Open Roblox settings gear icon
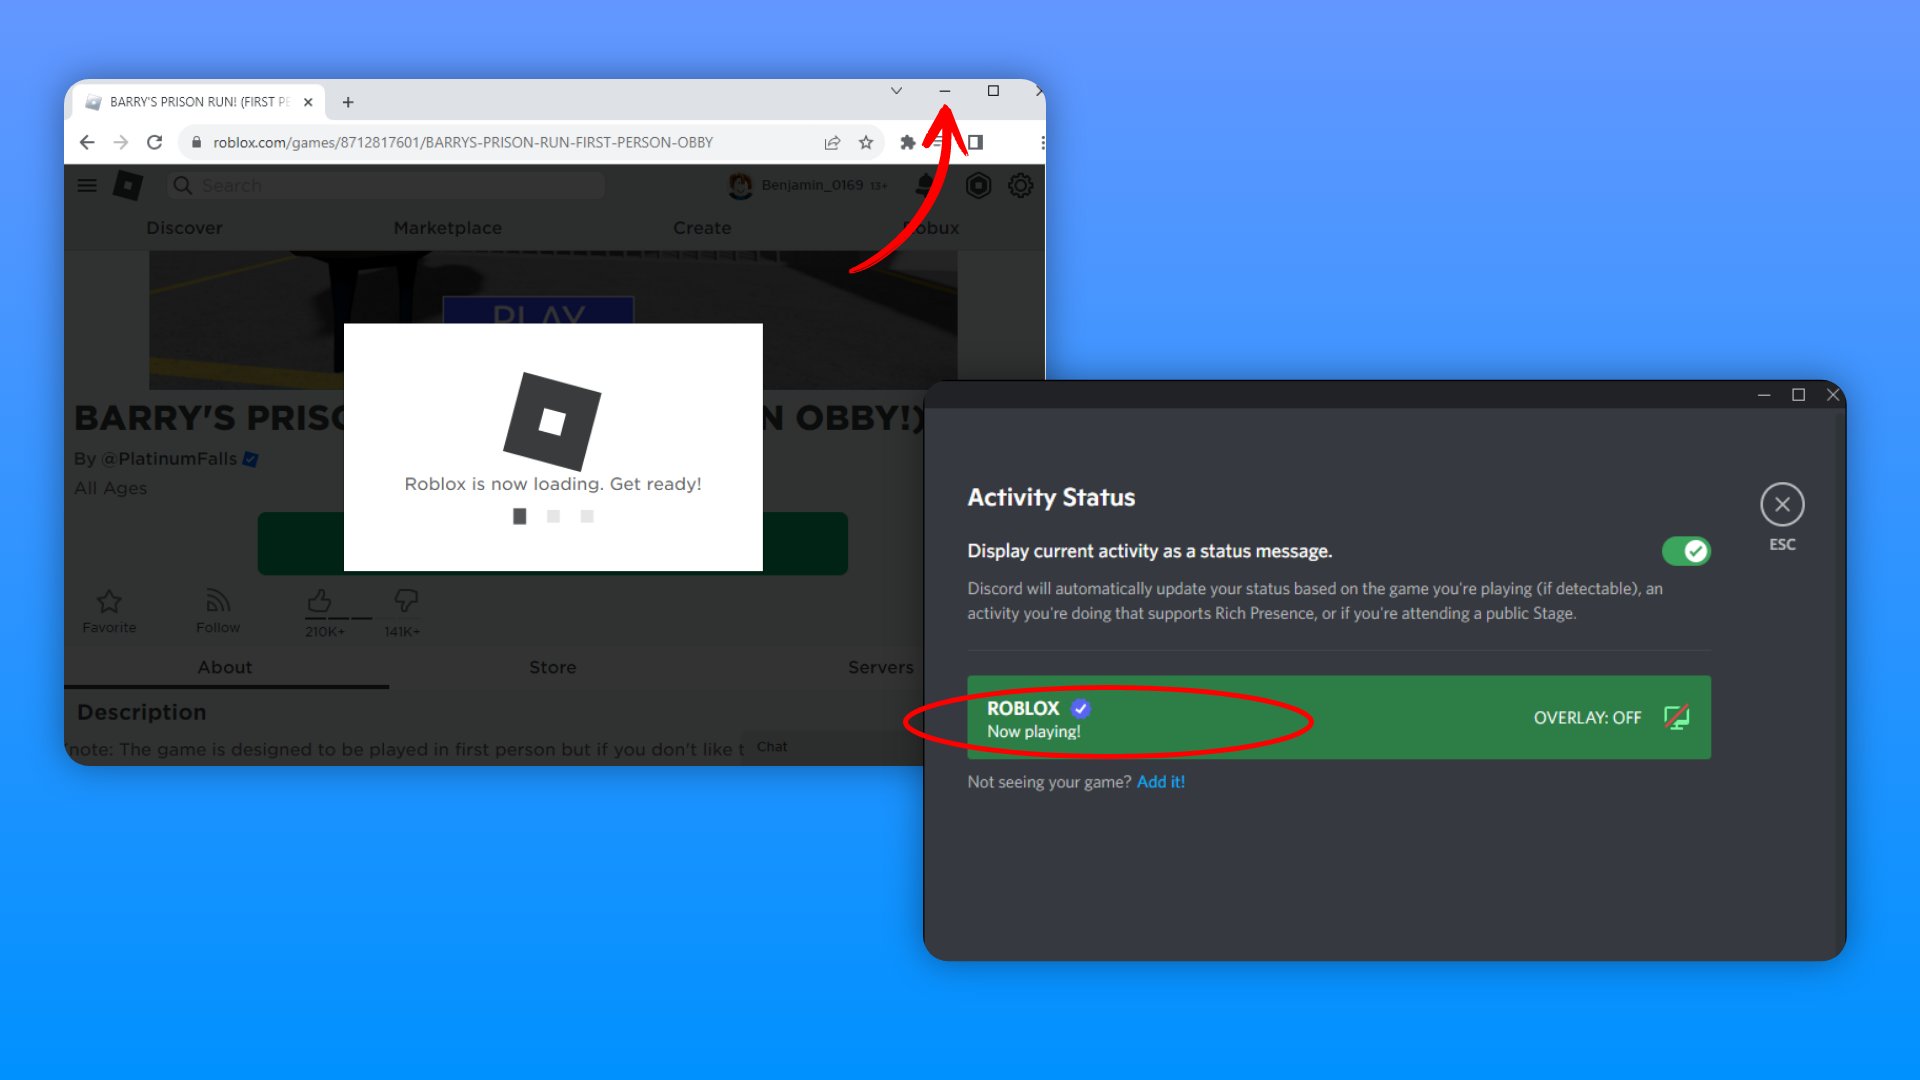Screen dimensions: 1920x1080 1020,185
